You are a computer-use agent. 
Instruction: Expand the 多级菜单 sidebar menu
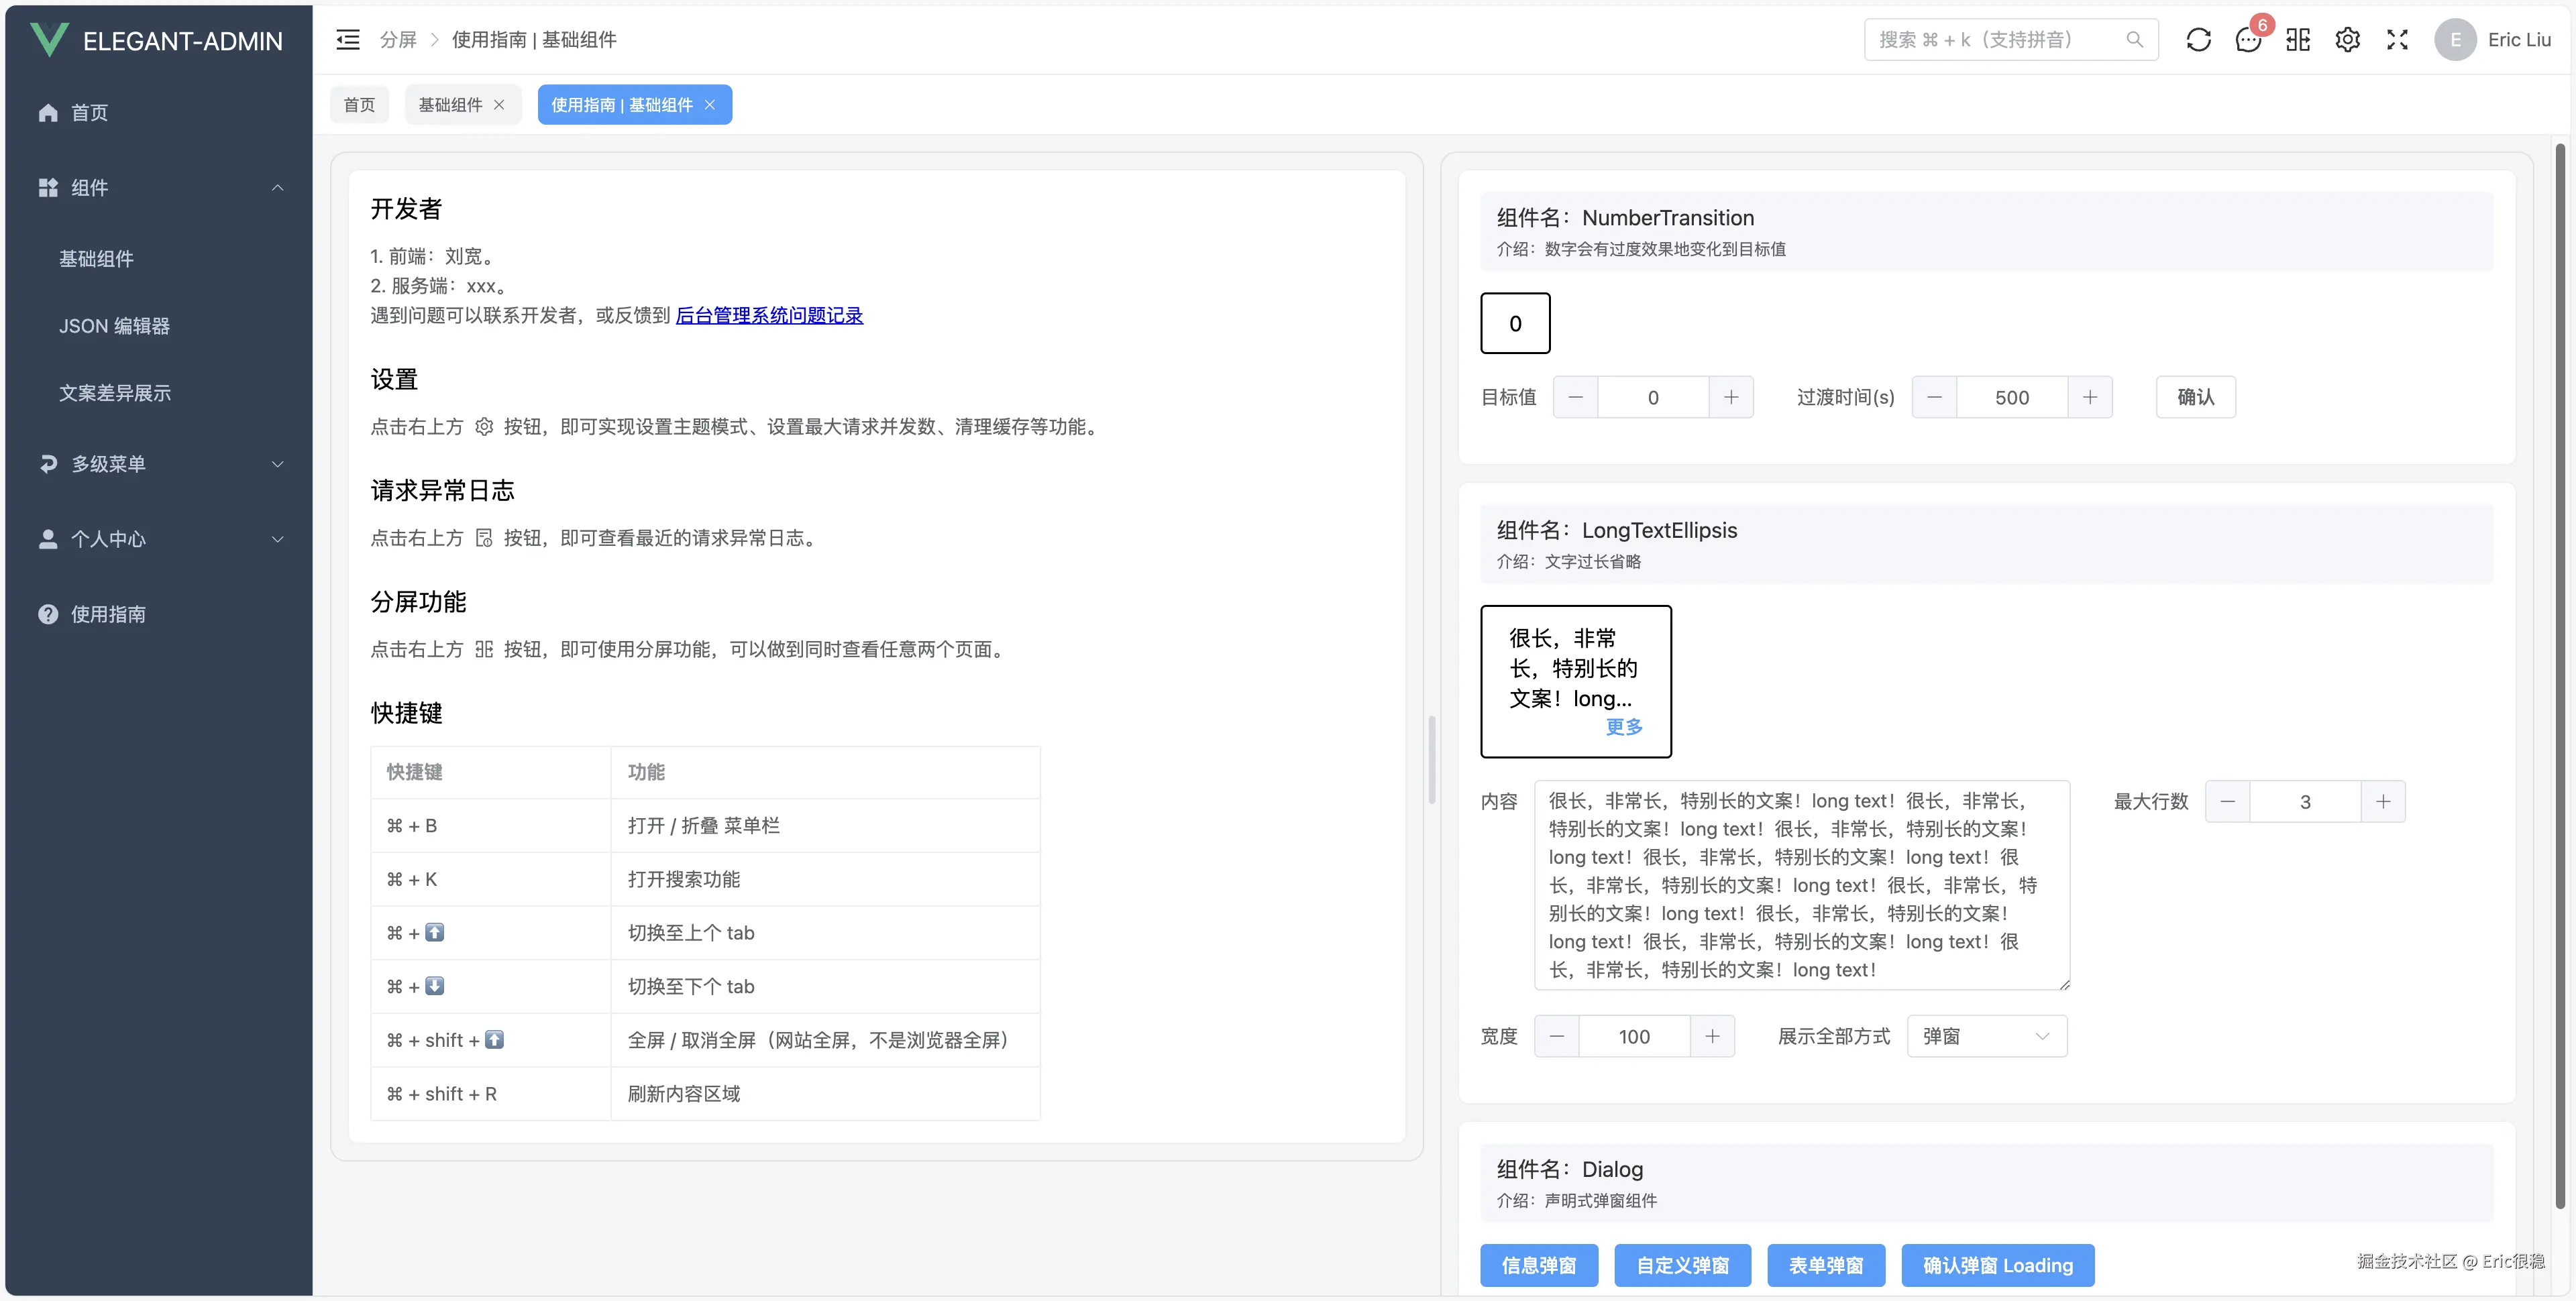160,464
